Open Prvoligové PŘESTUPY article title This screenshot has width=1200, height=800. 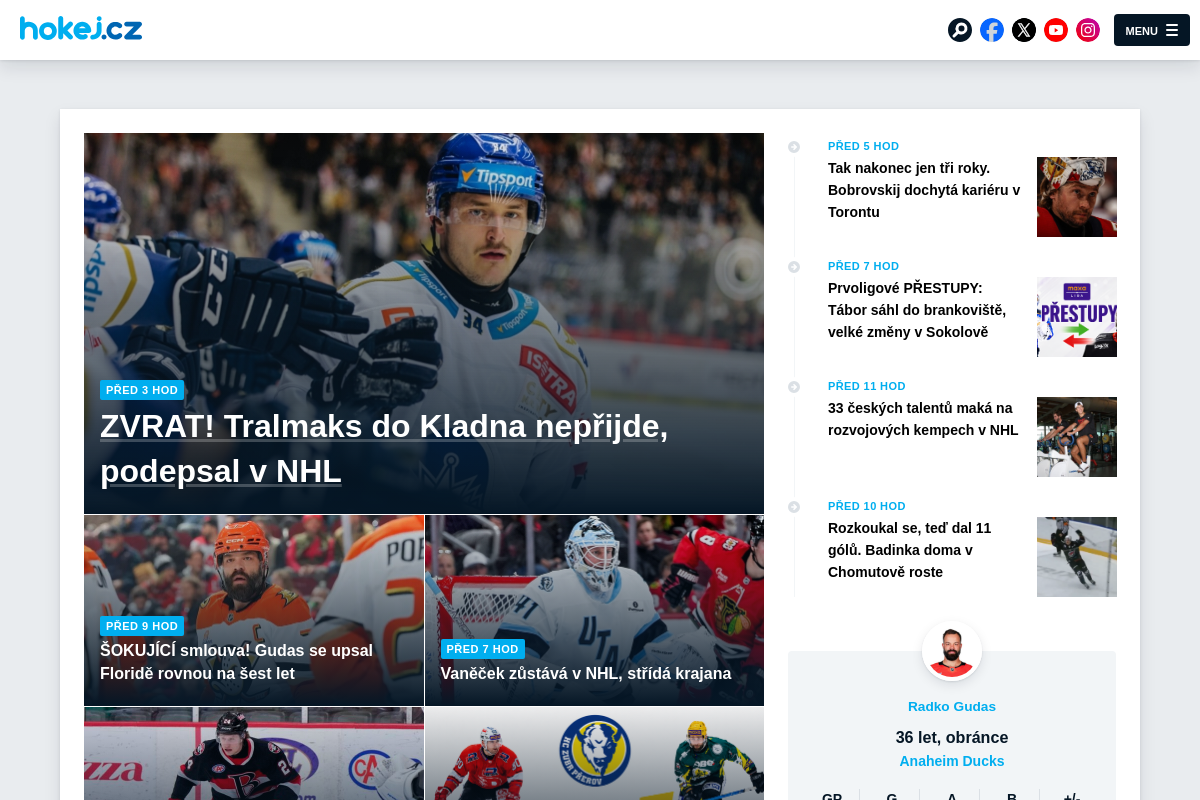click(917, 310)
